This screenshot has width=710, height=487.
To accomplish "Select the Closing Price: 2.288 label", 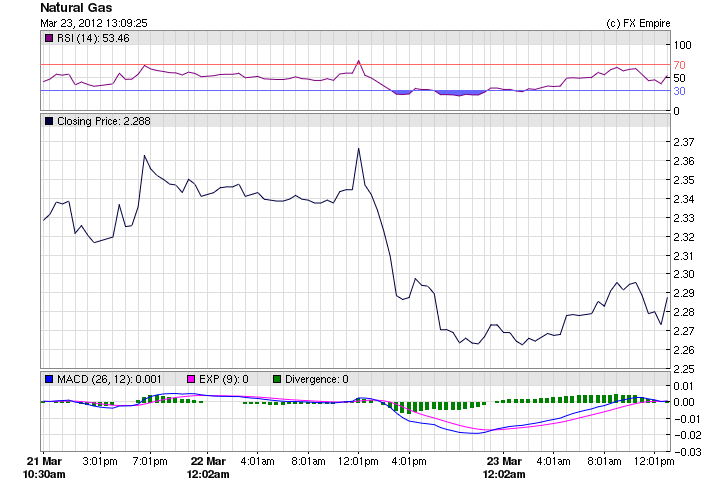I will pos(103,121).
